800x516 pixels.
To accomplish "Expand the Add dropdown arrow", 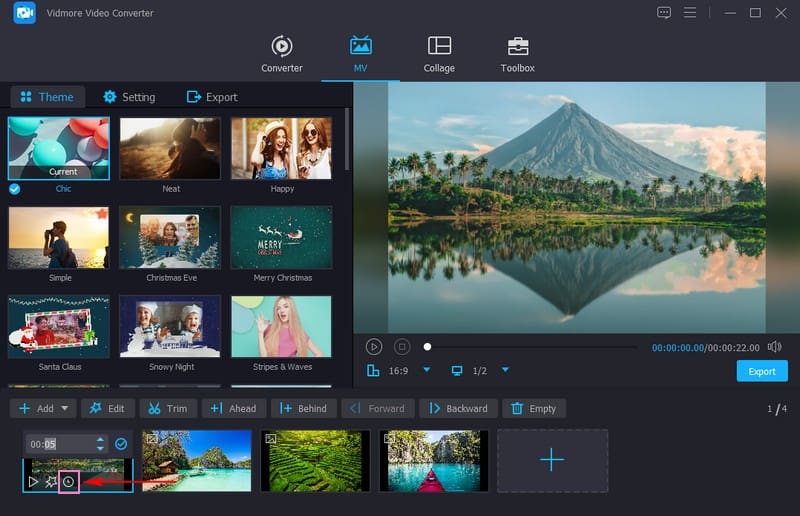I will pyautogui.click(x=66, y=408).
